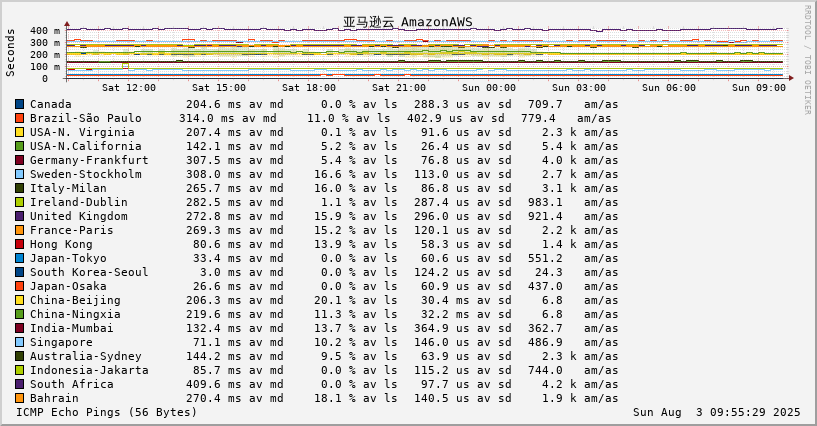The height and width of the screenshot is (426, 817).
Task: Select the 'China-Beijing' legend label
Action: (75, 300)
